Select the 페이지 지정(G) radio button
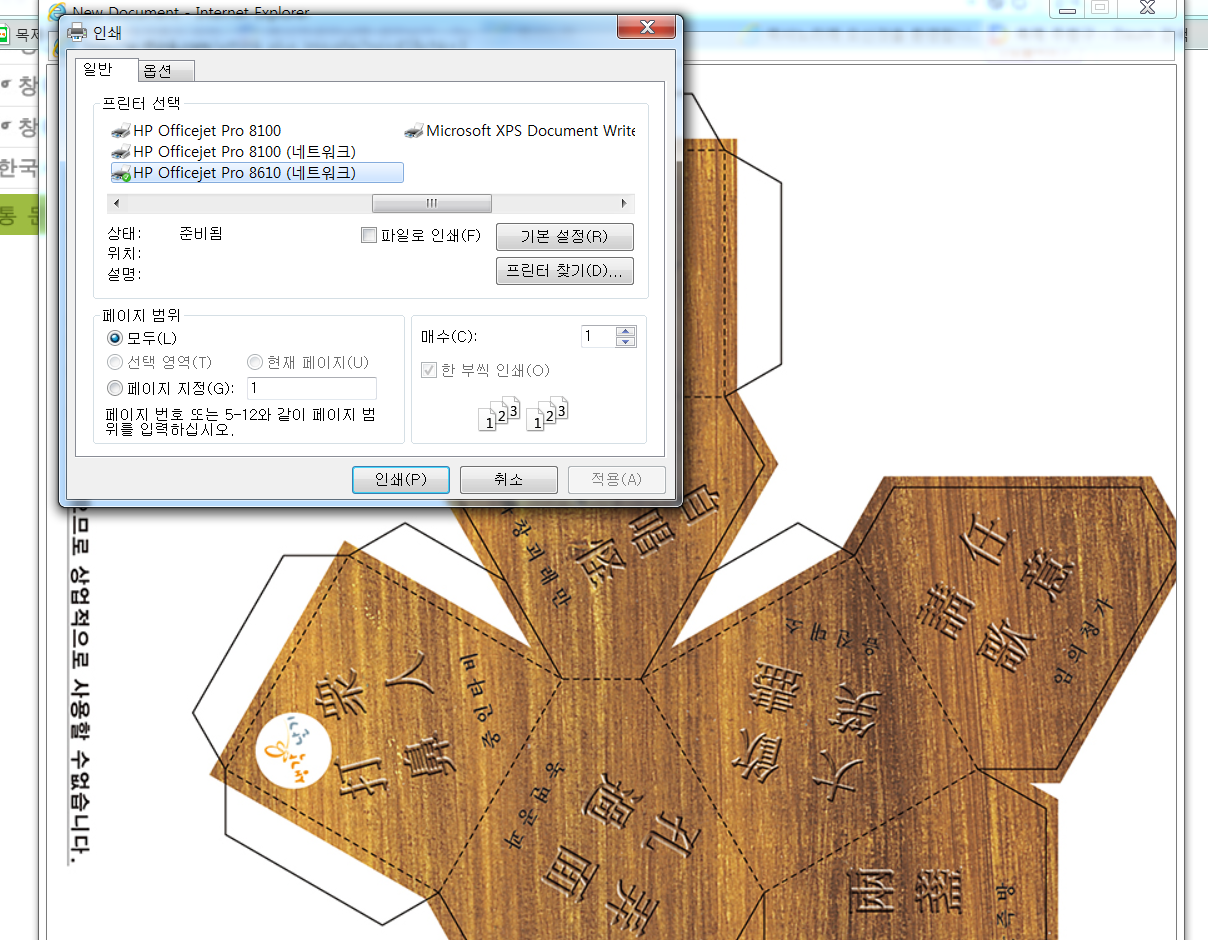Screen dimensions: 1208x940 [115, 388]
